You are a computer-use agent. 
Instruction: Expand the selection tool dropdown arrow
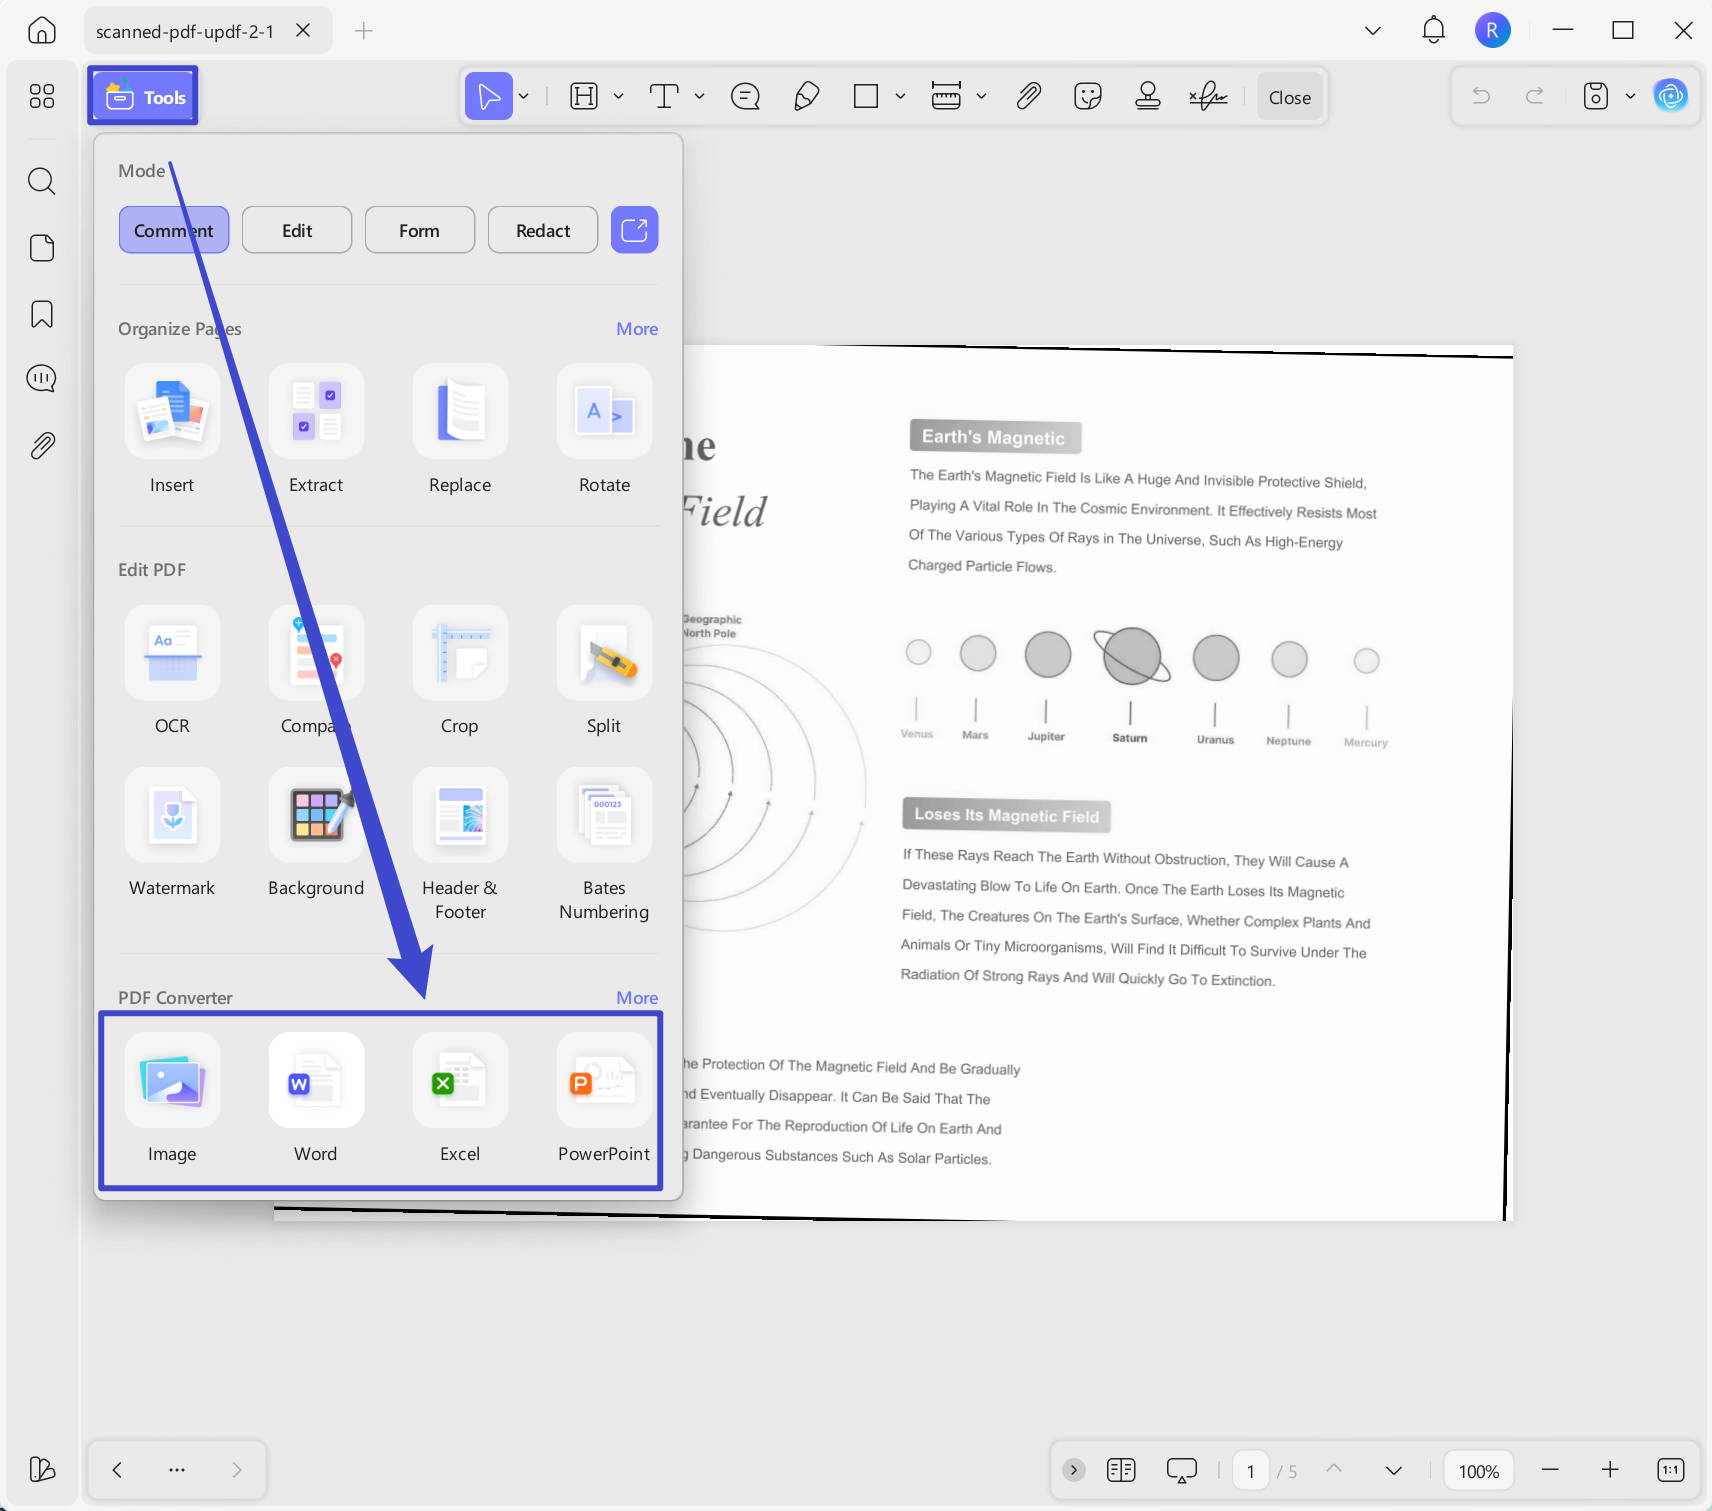click(x=523, y=96)
